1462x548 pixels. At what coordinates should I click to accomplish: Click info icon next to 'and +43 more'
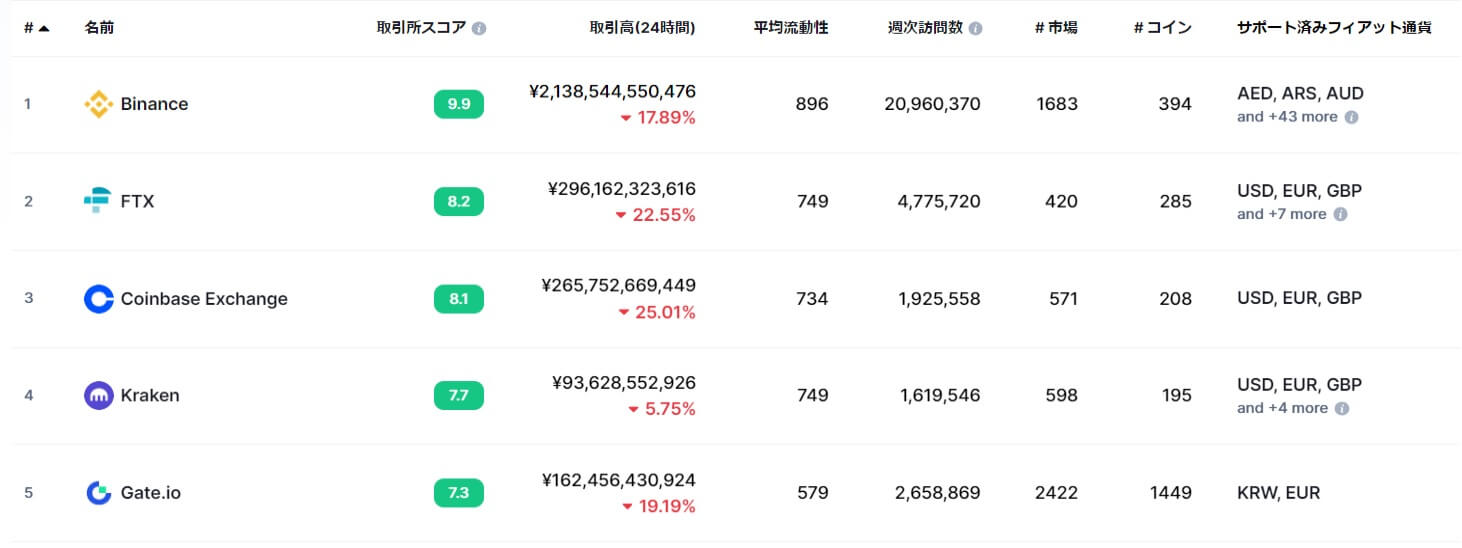pos(1351,117)
